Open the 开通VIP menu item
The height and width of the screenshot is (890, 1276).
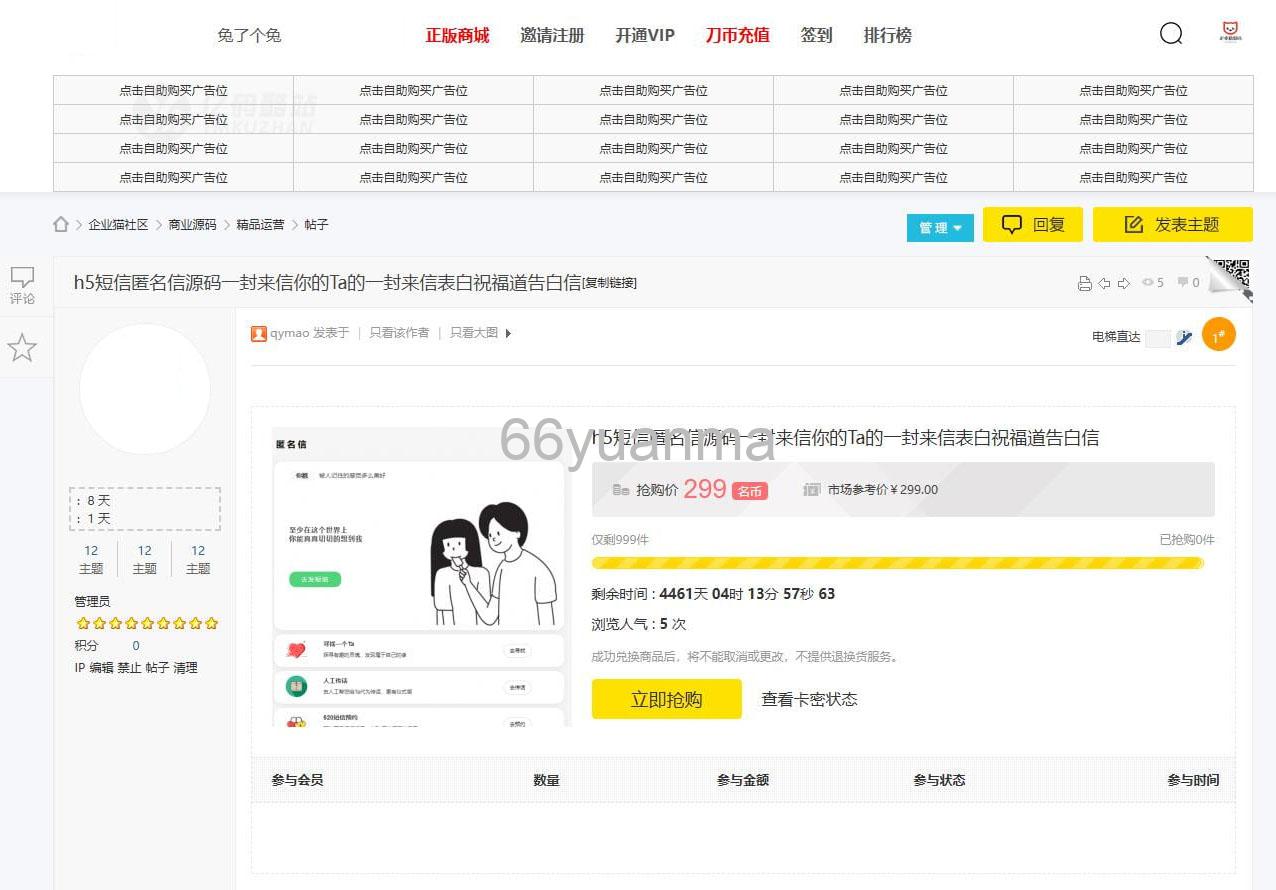[645, 35]
